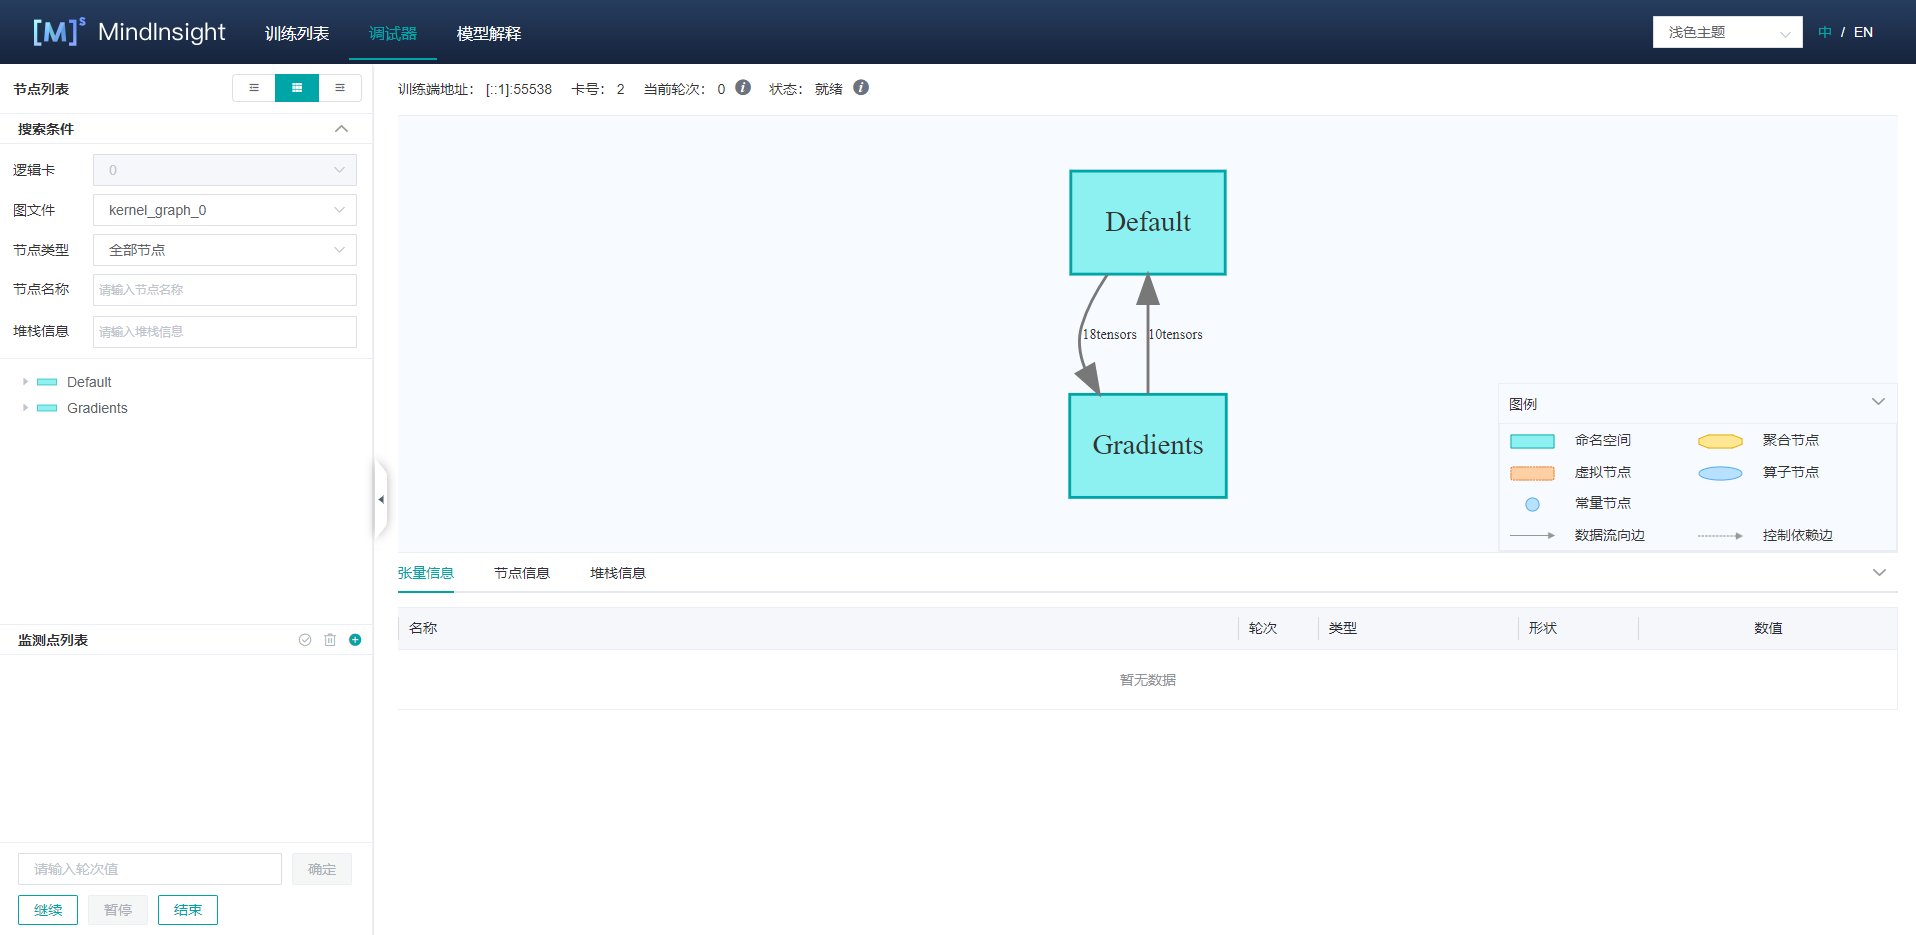Image resolution: width=1916 pixels, height=935 pixels.
Task: Expand the Default tree node
Action: pos(25,382)
